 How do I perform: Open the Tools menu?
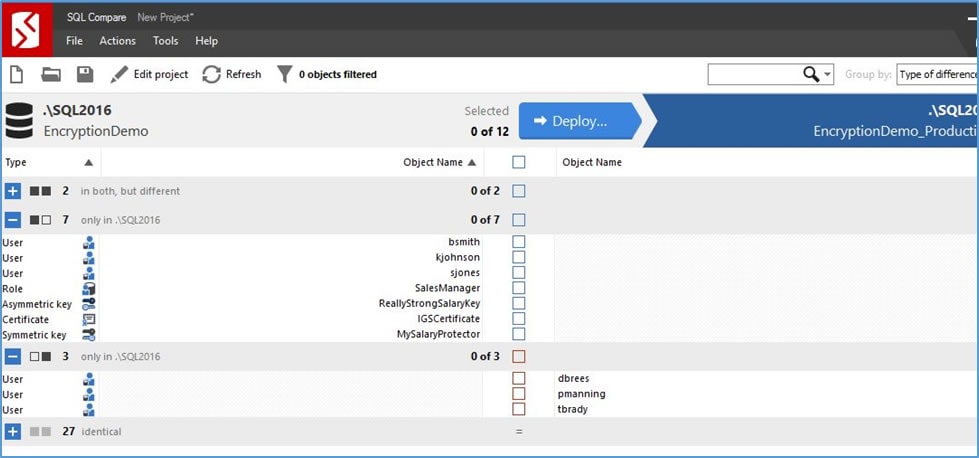[165, 41]
